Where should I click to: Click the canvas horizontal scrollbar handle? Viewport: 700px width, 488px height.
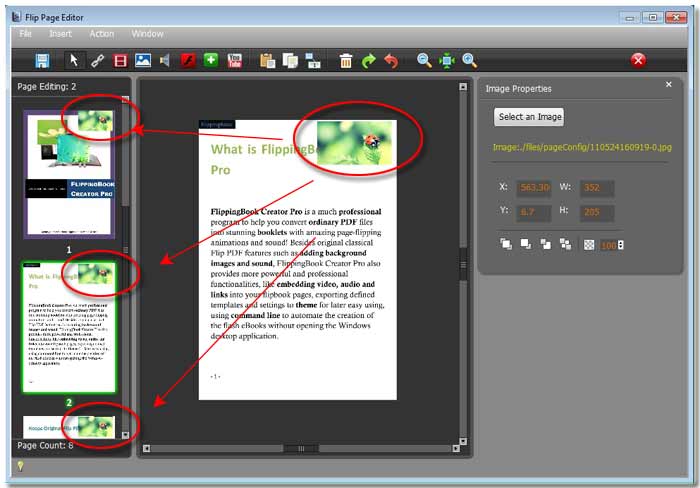(x=301, y=448)
